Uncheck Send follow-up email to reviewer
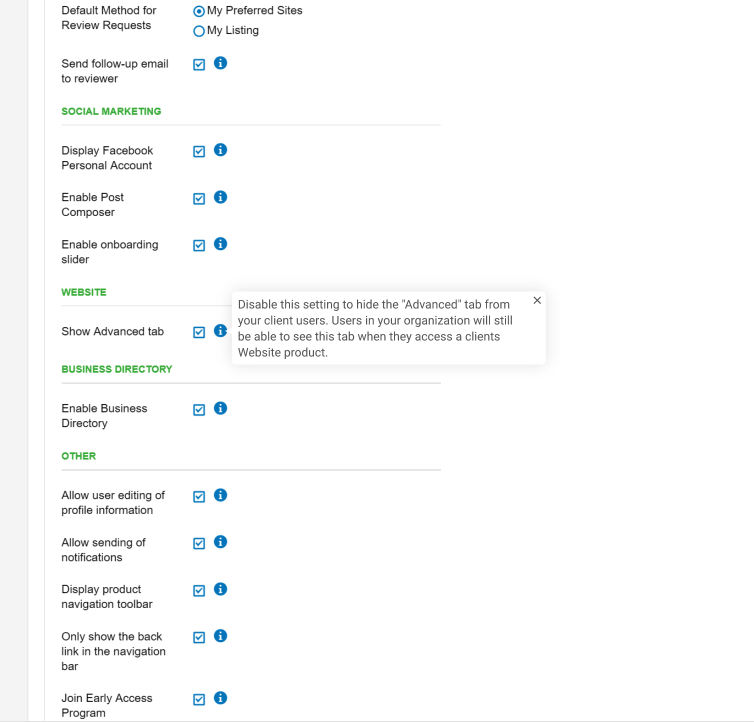754x722 pixels. pos(199,64)
